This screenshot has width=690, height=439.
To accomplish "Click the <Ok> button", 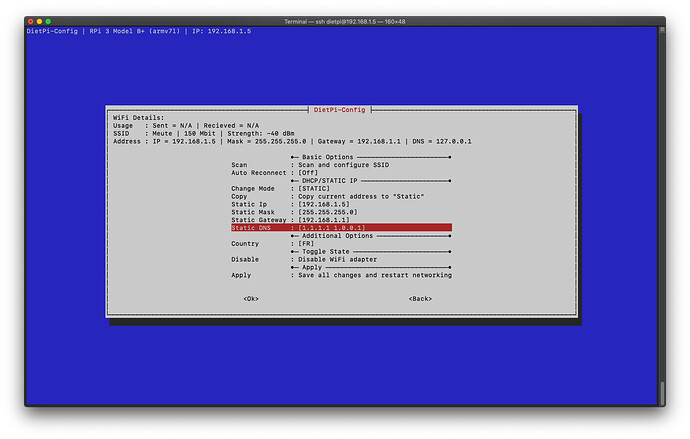I will coord(251,299).
